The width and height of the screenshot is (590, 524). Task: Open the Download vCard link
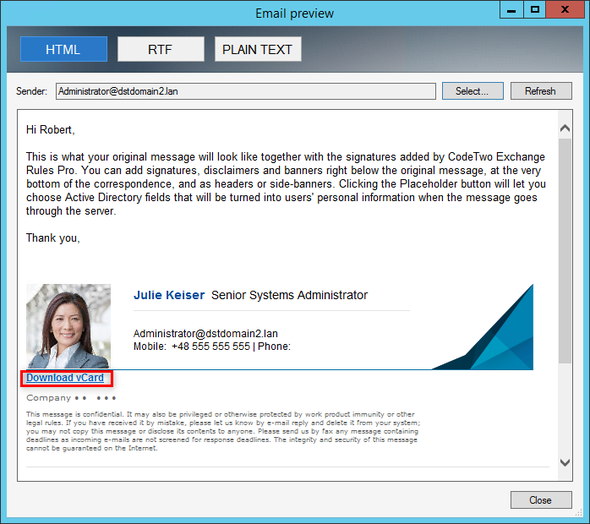click(65, 378)
